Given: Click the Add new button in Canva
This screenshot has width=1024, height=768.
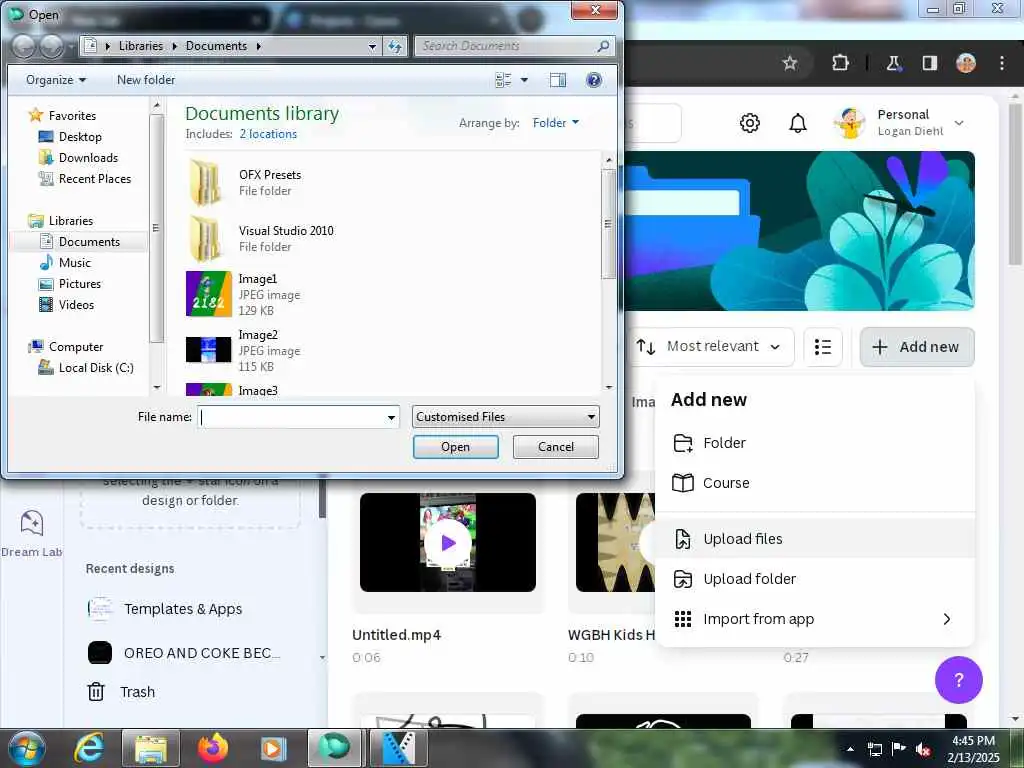Looking at the screenshot, I should (x=917, y=347).
